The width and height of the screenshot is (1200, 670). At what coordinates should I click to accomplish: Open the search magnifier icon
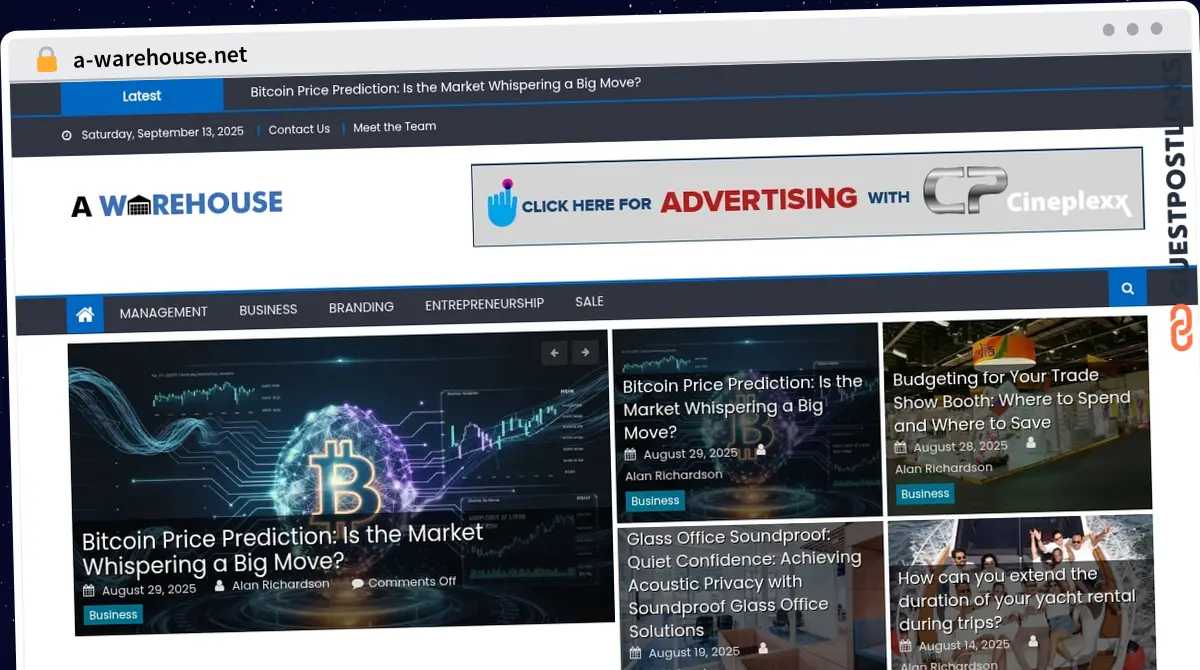click(x=1127, y=288)
